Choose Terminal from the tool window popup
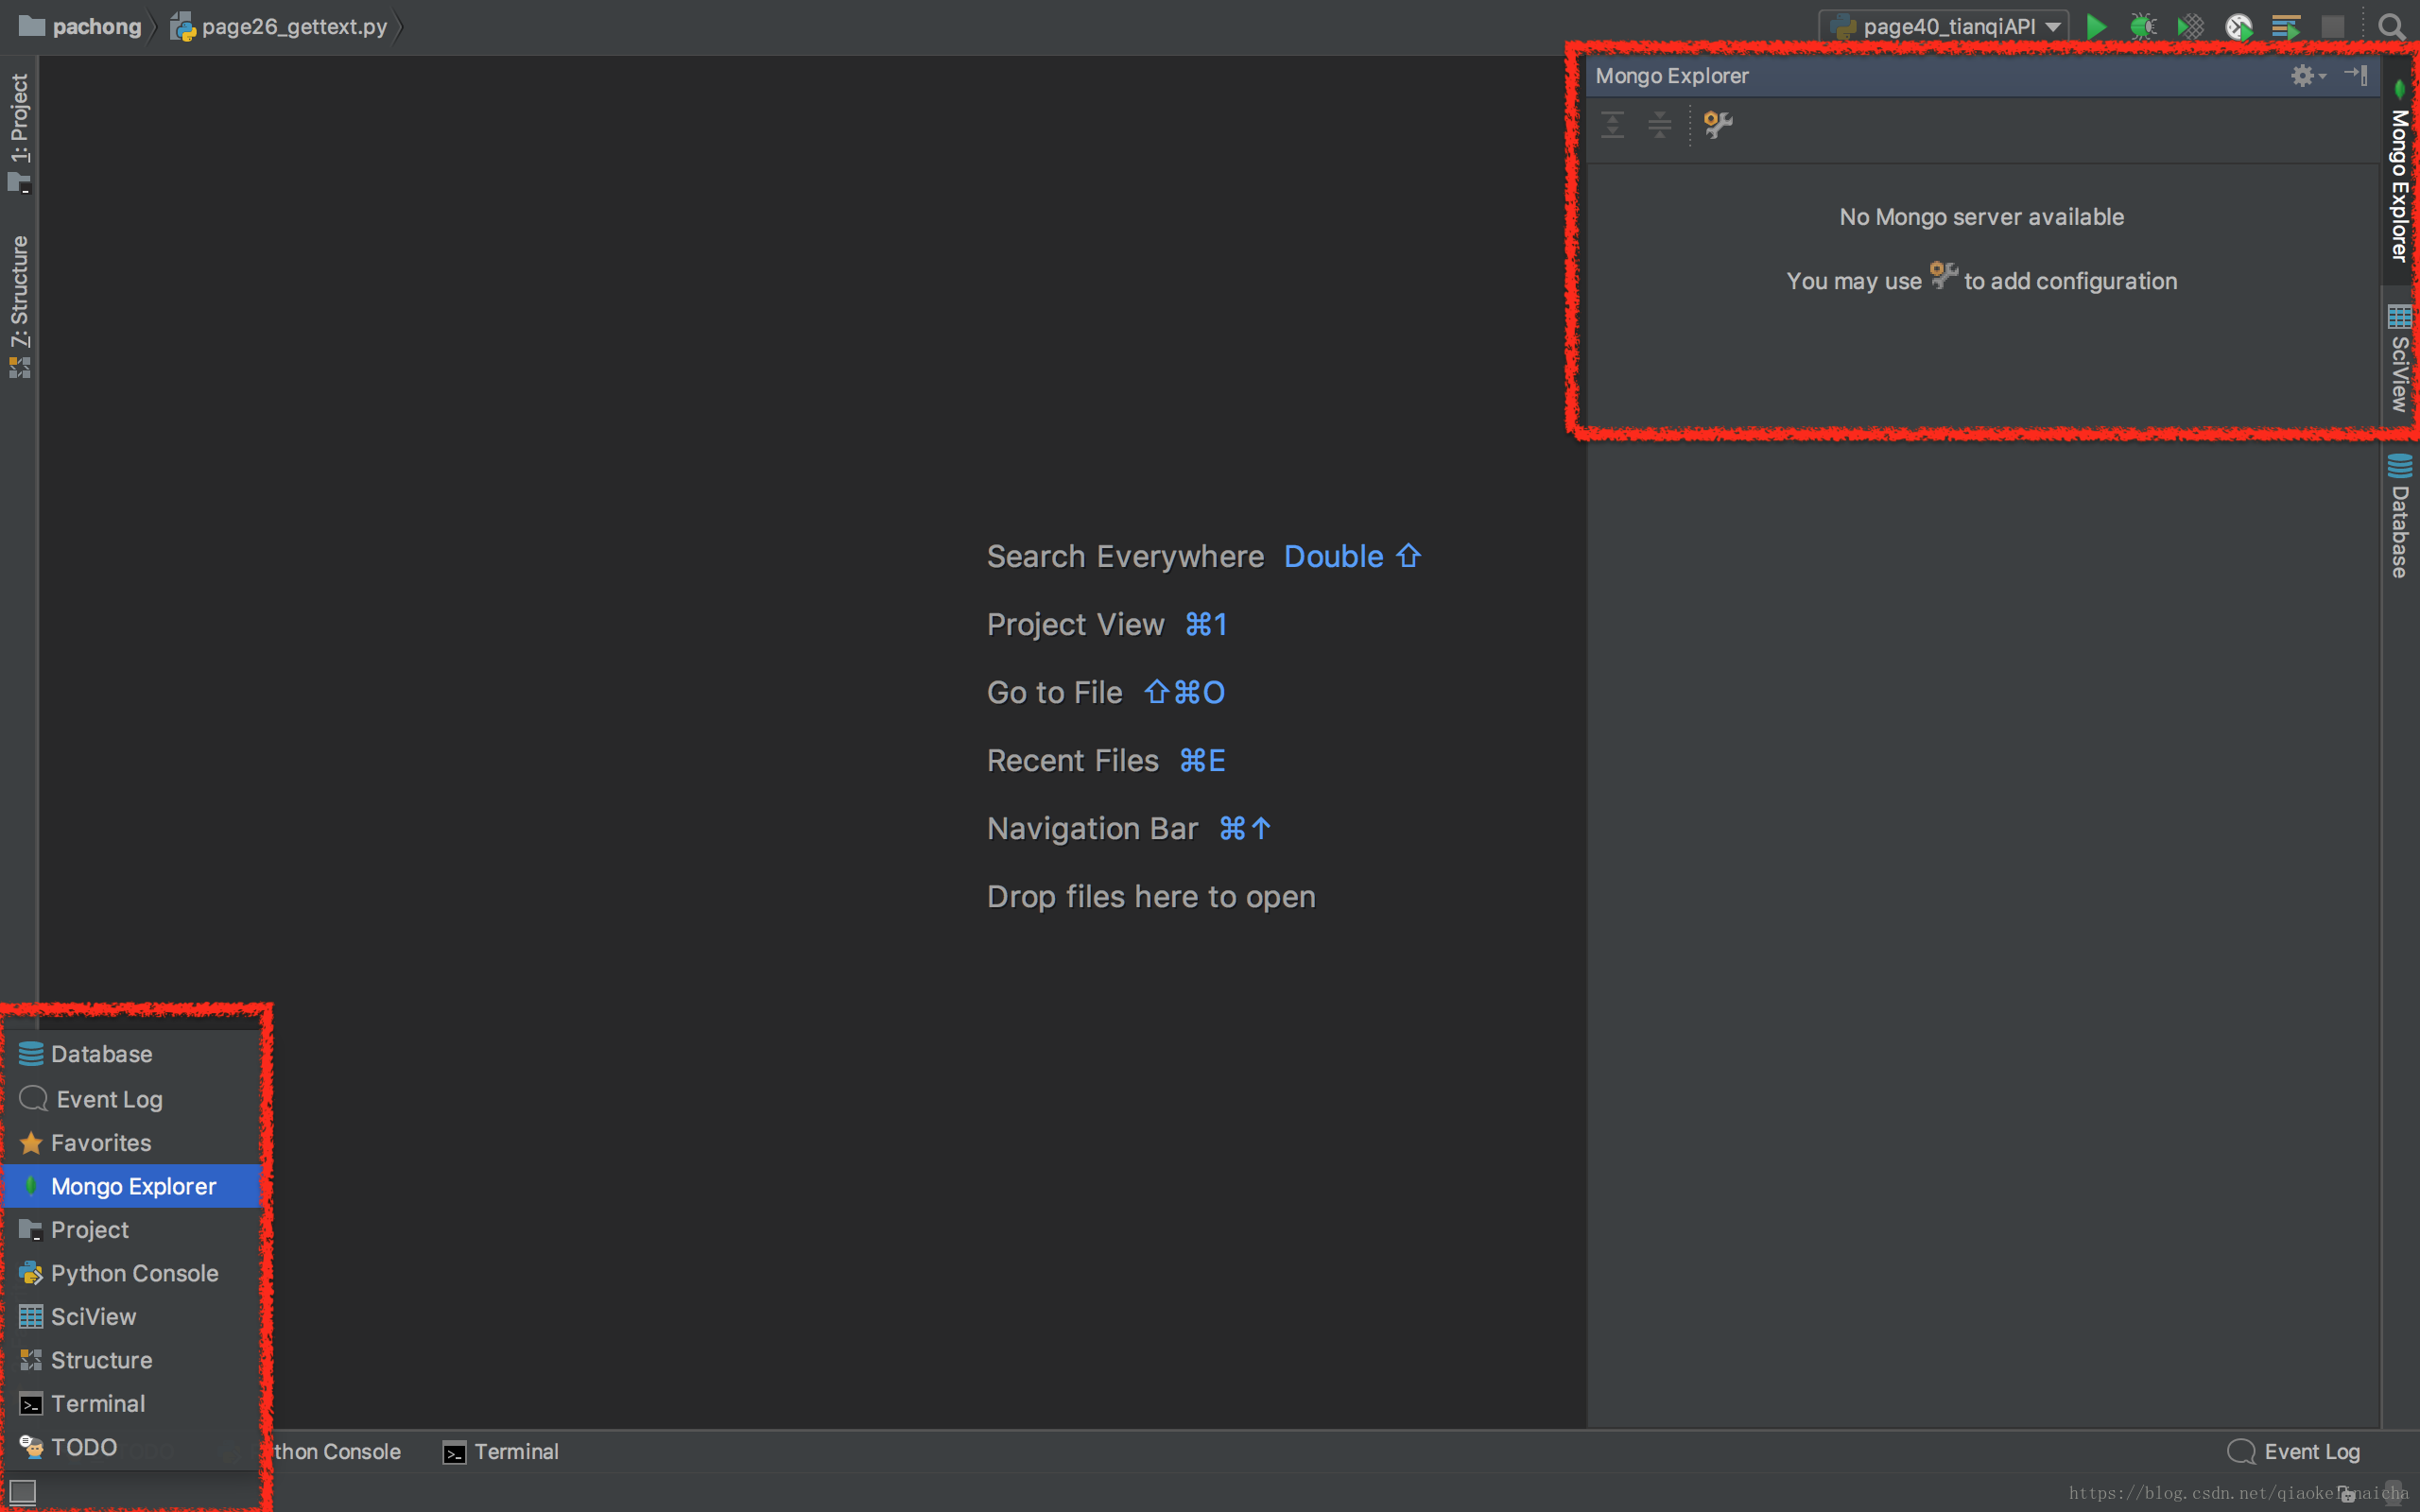The width and height of the screenshot is (2420, 1512). click(x=133, y=1404)
